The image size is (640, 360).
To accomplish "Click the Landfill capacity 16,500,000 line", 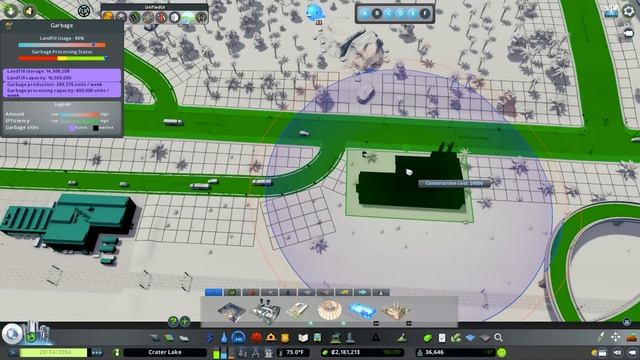I will point(39,78).
